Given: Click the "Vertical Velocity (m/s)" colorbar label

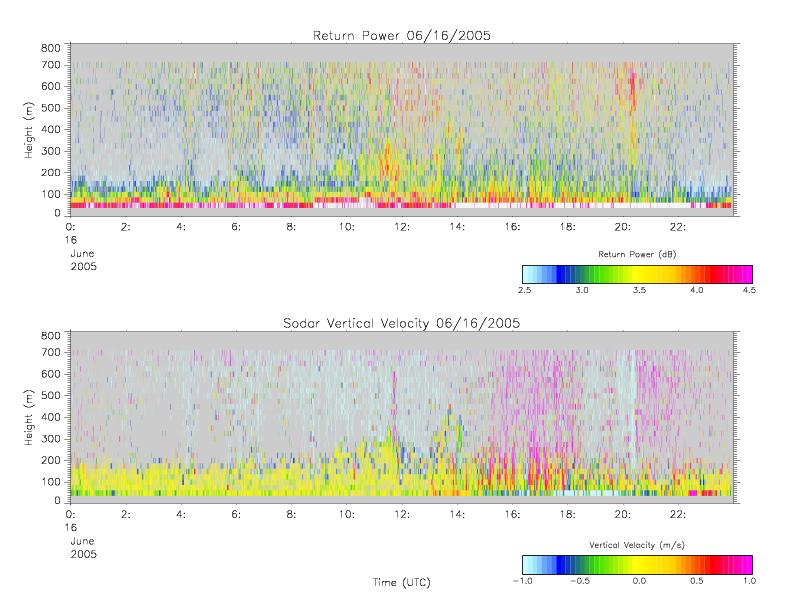Looking at the screenshot, I should pos(637,545).
